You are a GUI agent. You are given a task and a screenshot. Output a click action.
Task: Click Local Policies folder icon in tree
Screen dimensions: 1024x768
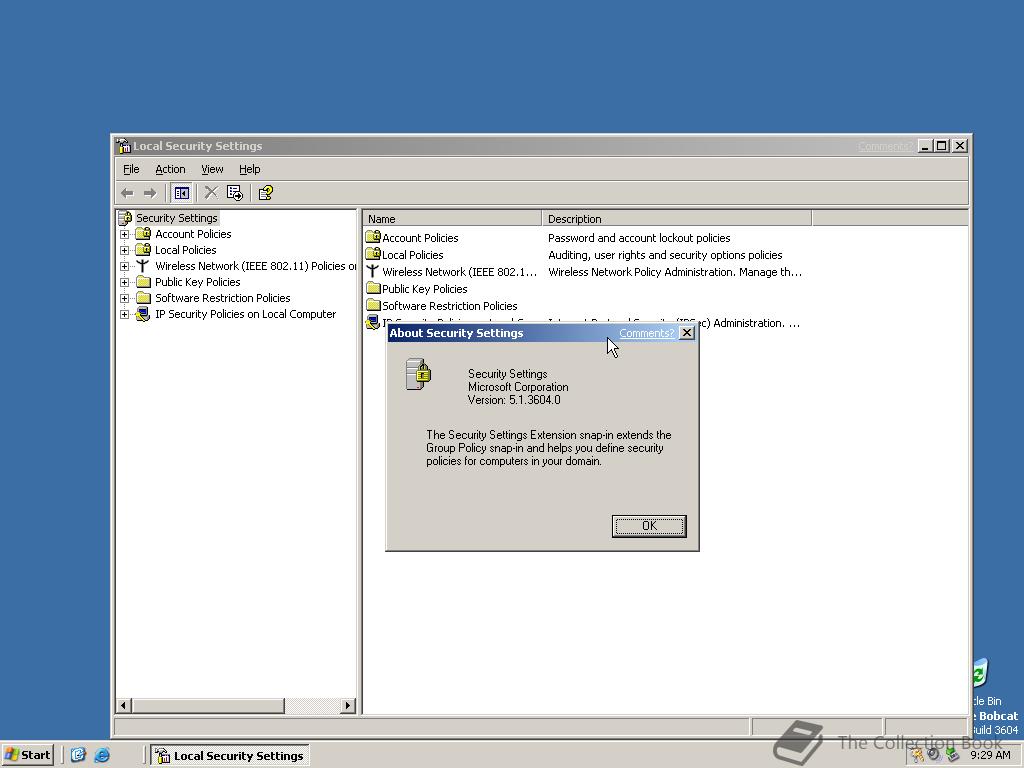[x=143, y=249]
